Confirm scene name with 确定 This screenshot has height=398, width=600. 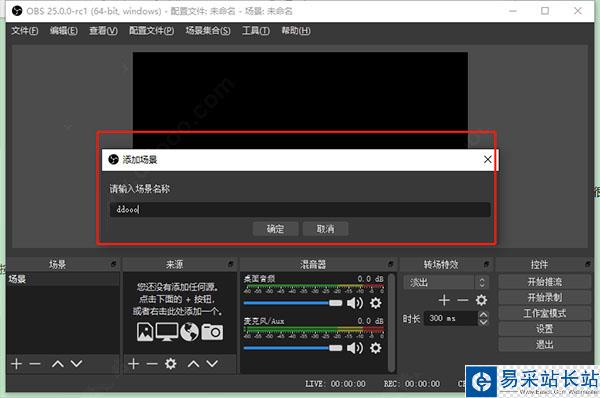click(x=275, y=229)
